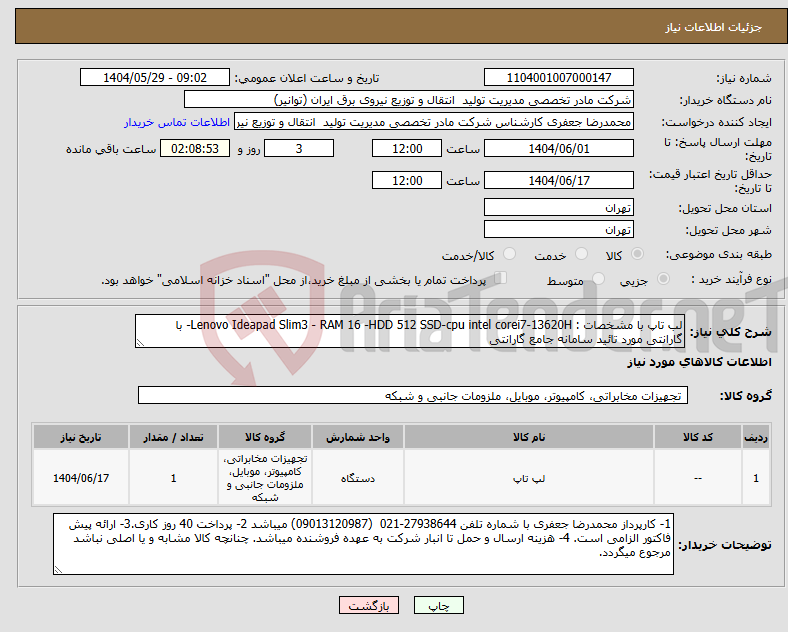Screen dimensions: 788x632
Task: Select the جزیی purchase type radio
Action: click(x=663, y=279)
